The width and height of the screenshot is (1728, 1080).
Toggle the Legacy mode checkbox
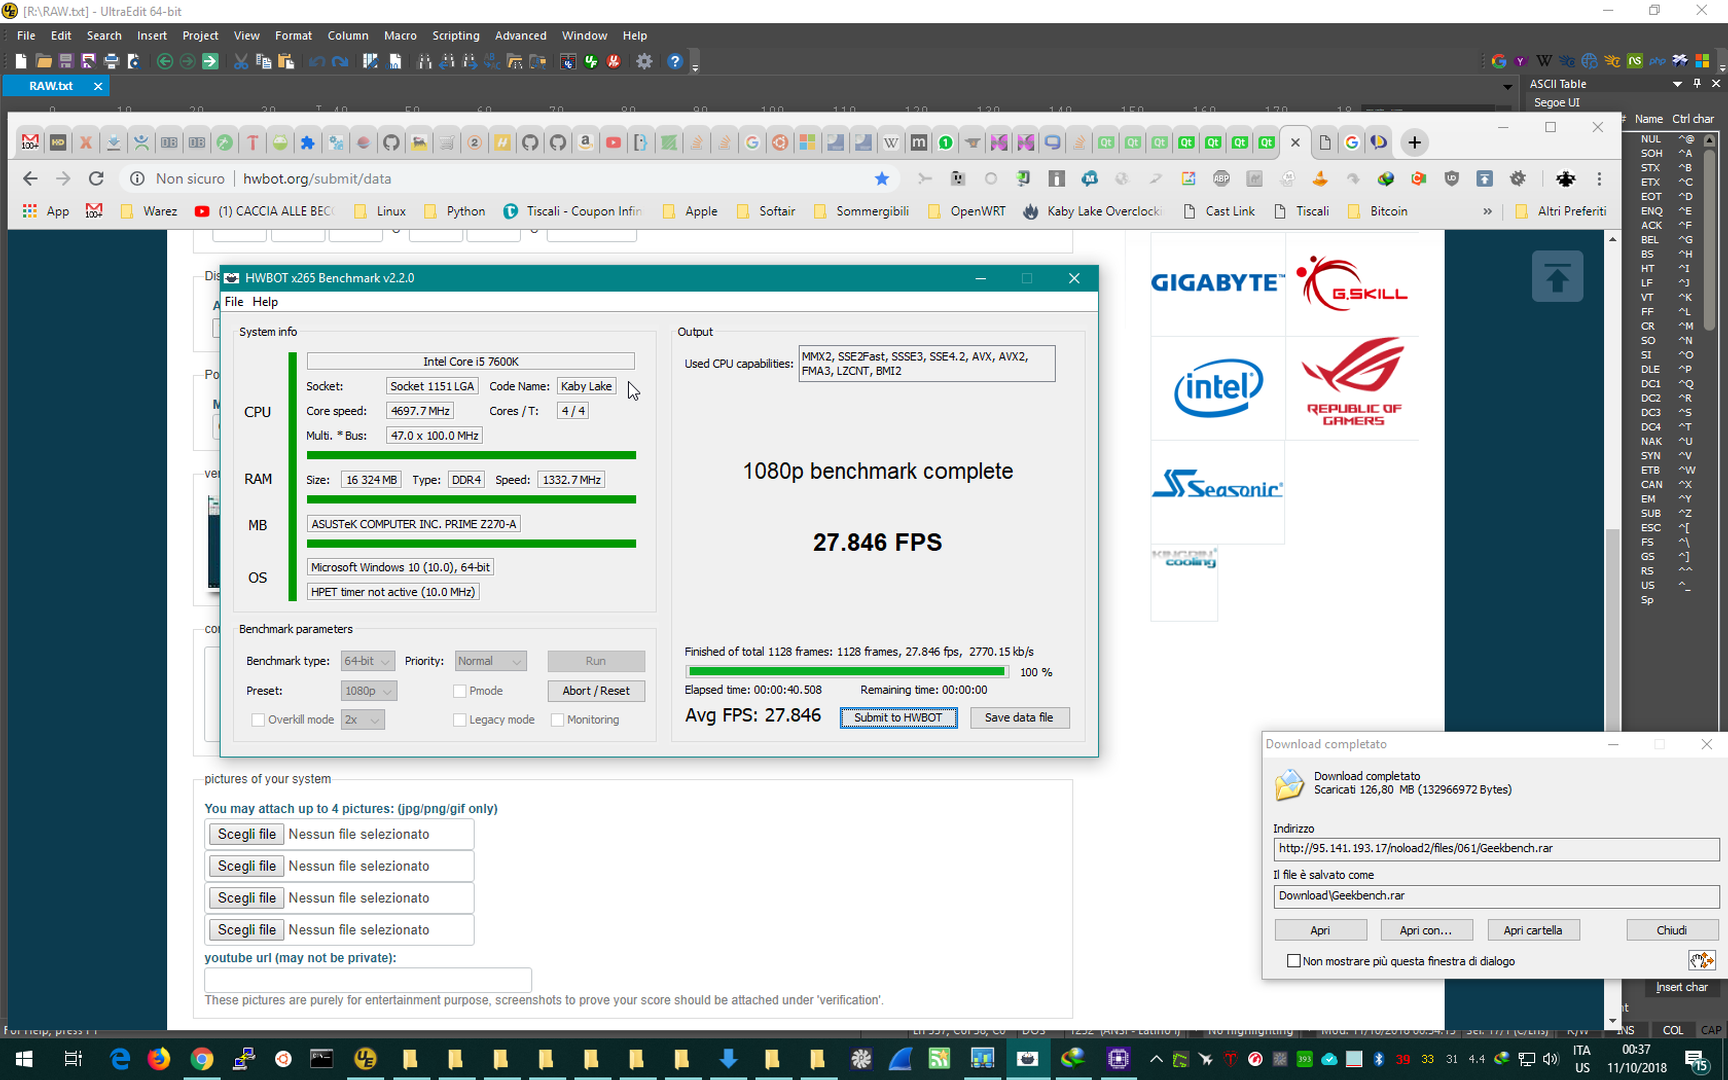click(x=460, y=720)
